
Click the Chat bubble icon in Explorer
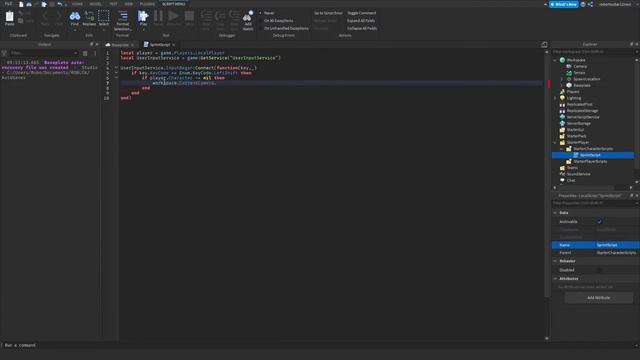(562, 180)
